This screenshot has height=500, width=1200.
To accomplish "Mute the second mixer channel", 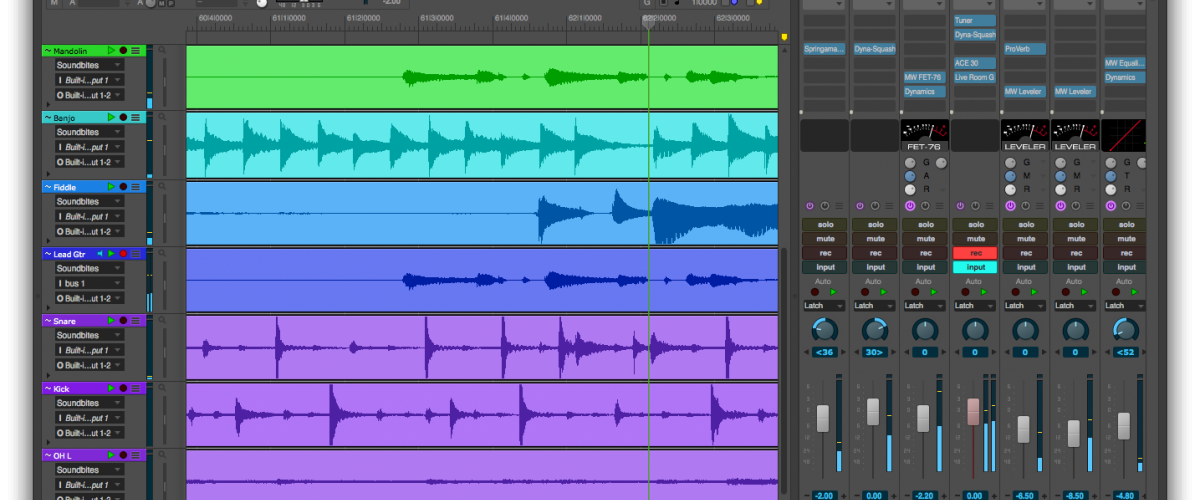I will click(x=875, y=239).
